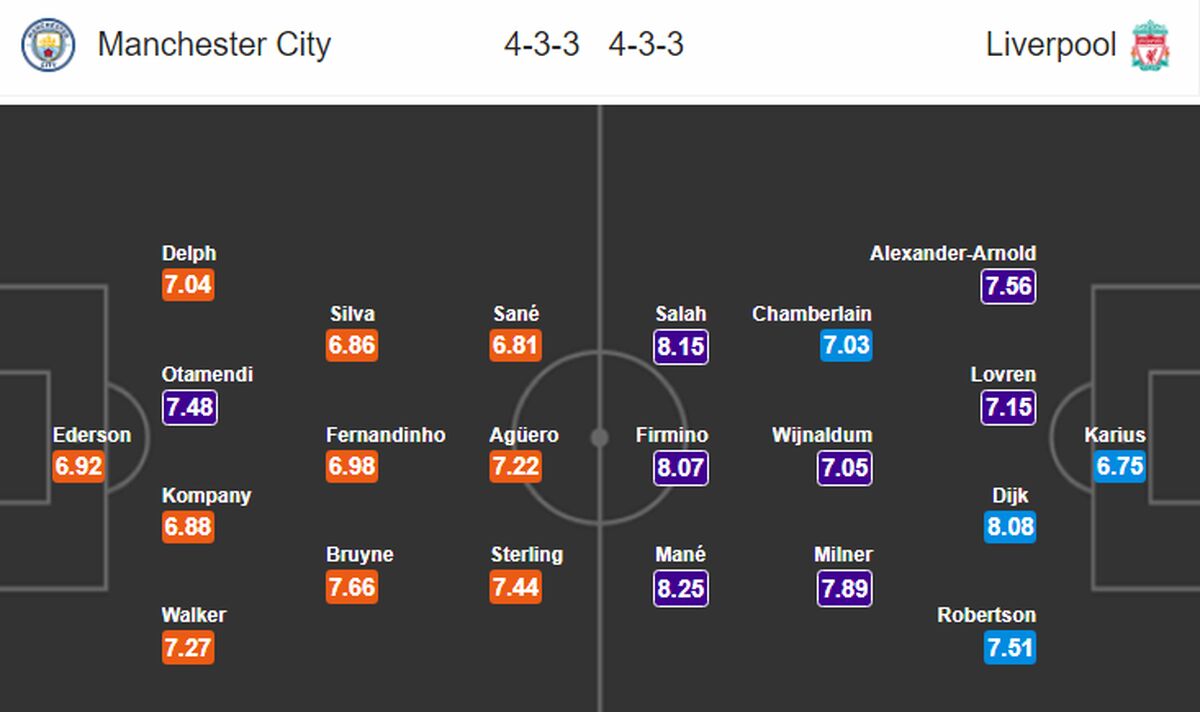Select Robertson's 7.51 rating badge

(1008, 648)
